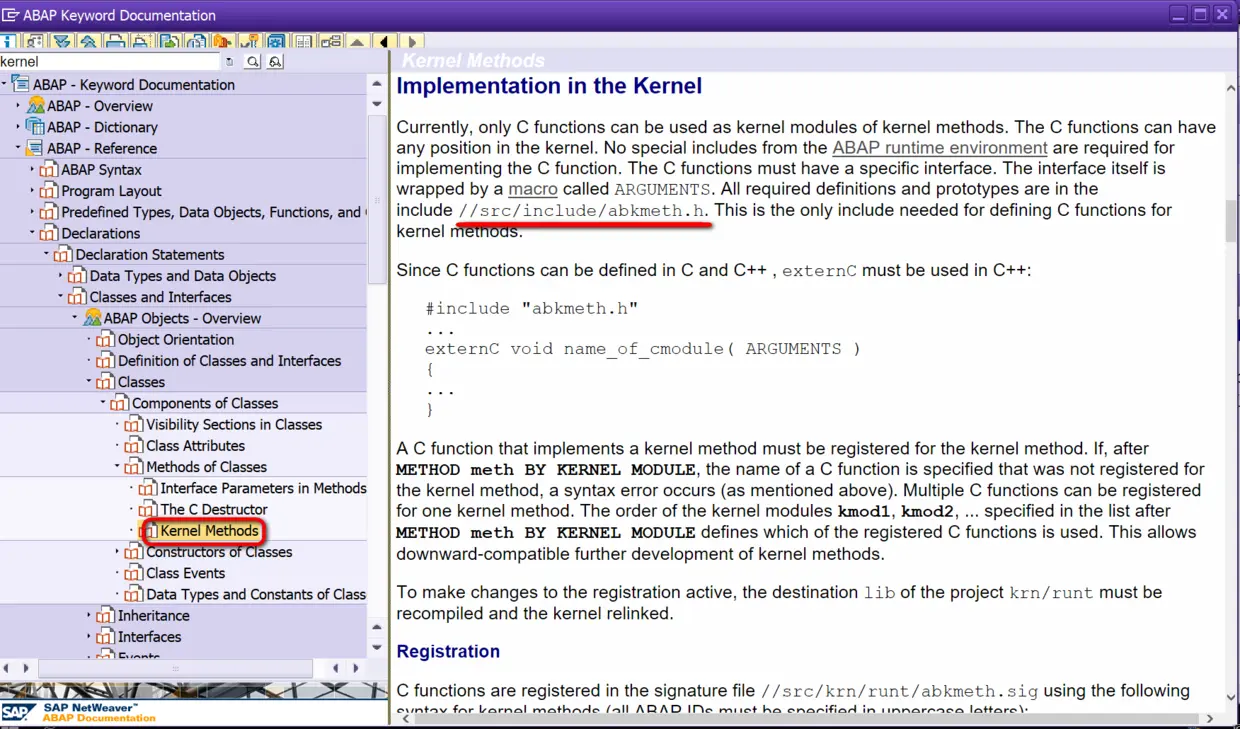Screen dimensions: 1240x729
Task: Click the Registration section heading
Action: coord(448,652)
